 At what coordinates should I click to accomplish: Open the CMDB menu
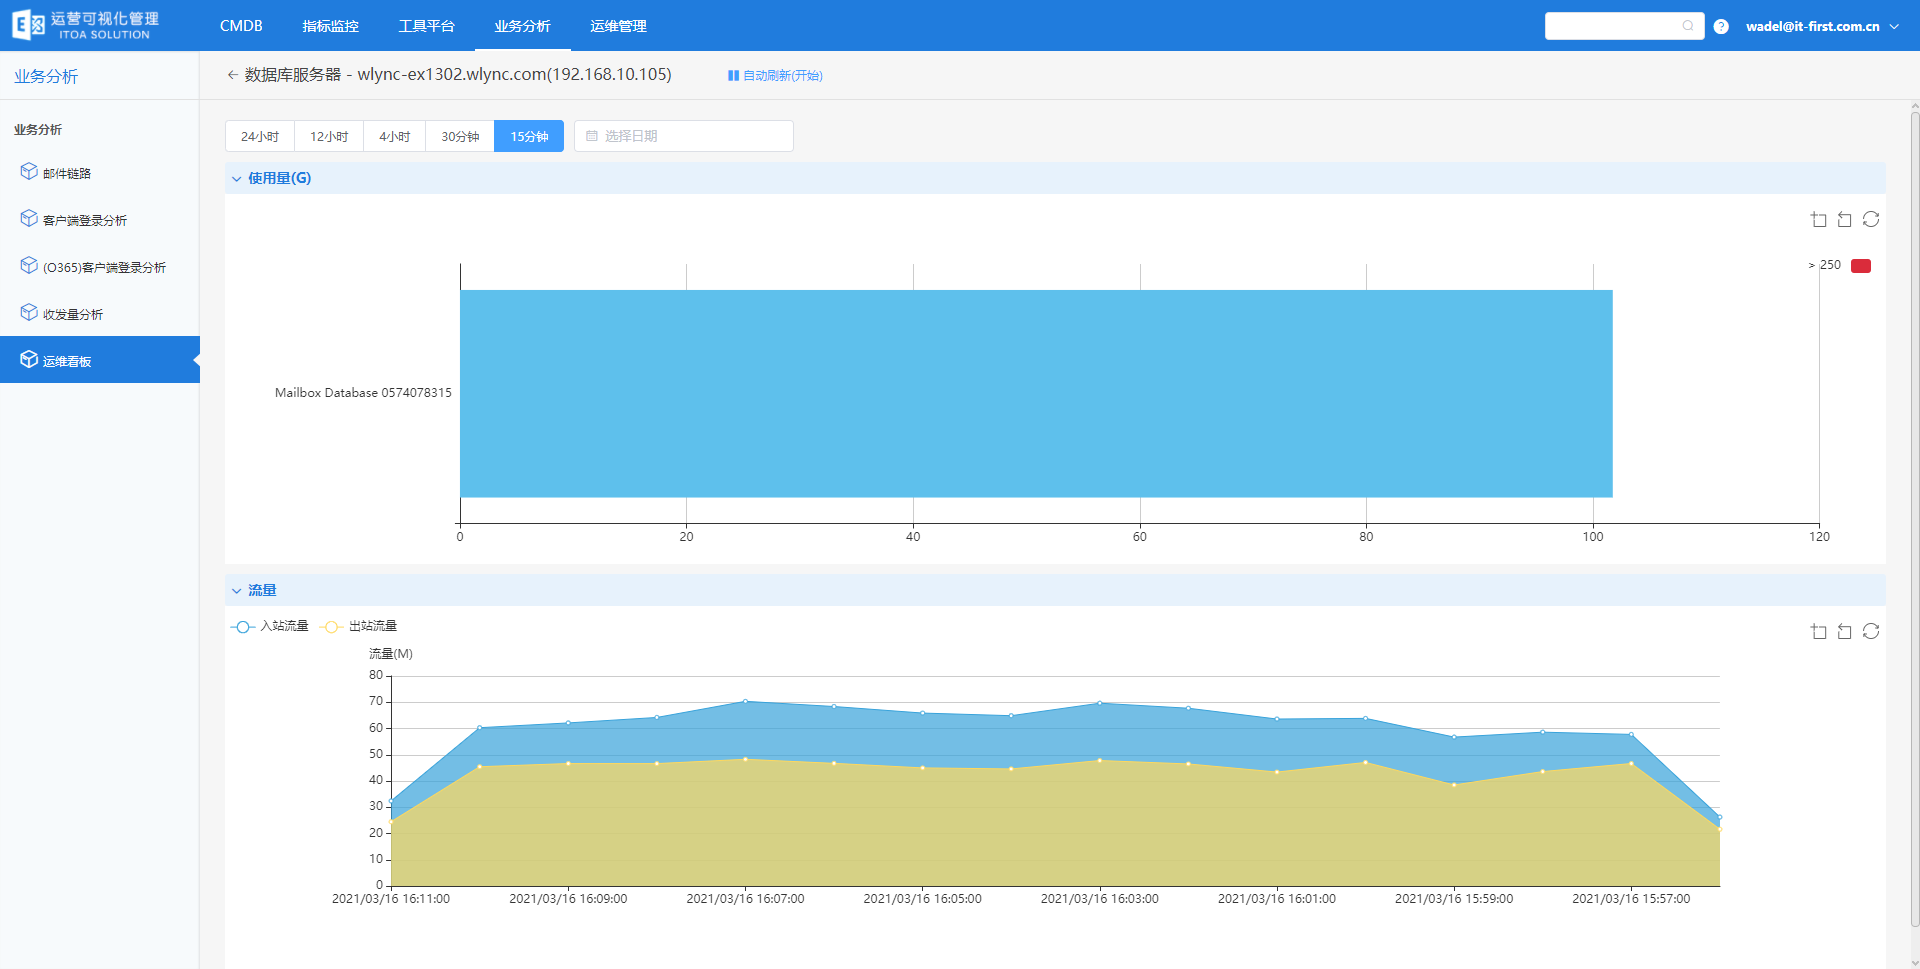tap(241, 26)
